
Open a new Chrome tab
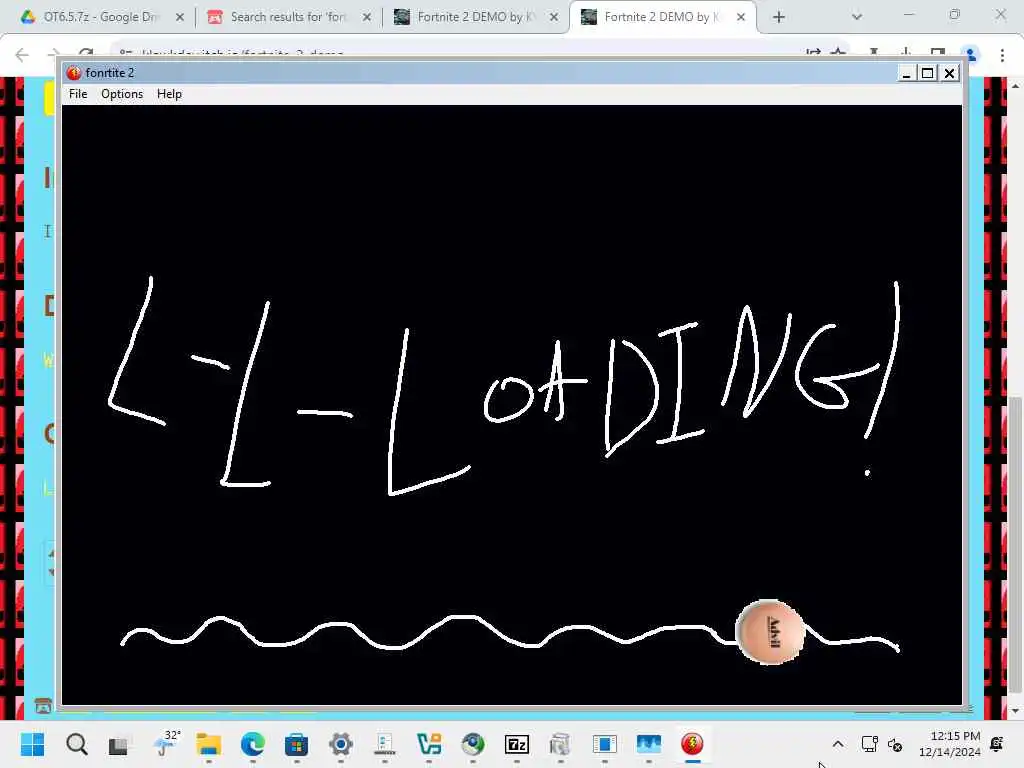click(778, 17)
